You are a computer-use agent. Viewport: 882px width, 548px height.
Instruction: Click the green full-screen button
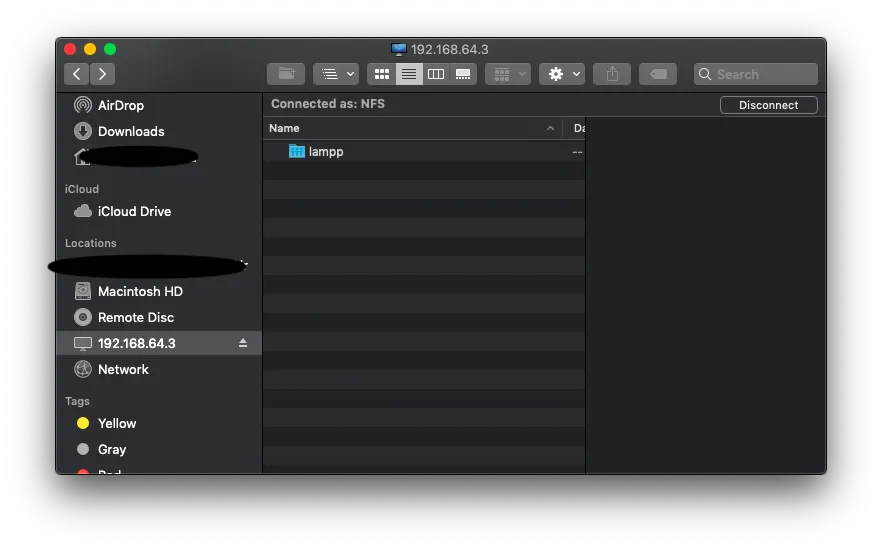pyautogui.click(x=110, y=50)
